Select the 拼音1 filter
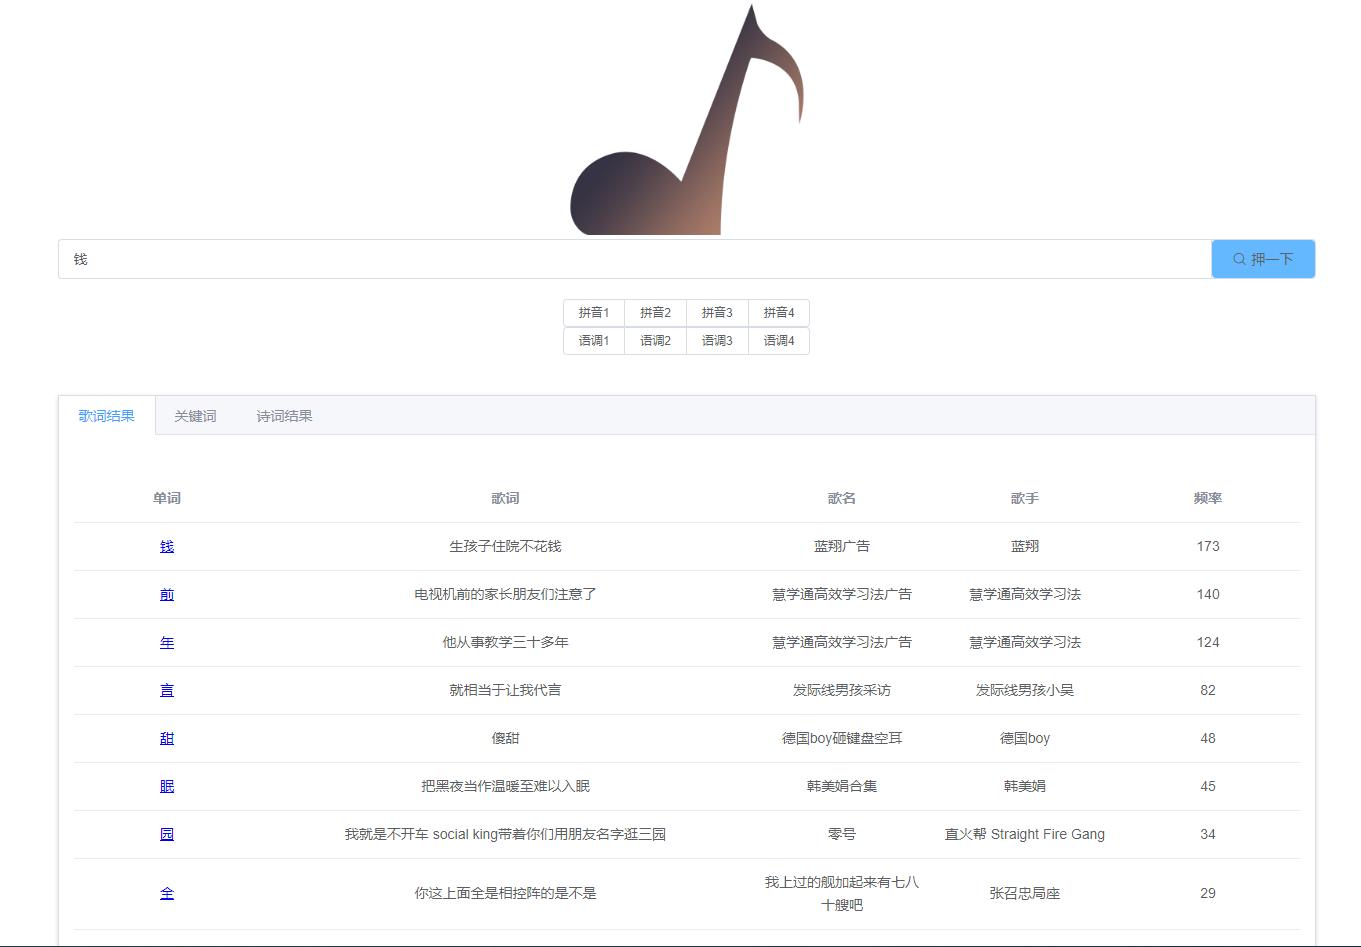The width and height of the screenshot is (1361, 947). [x=594, y=312]
